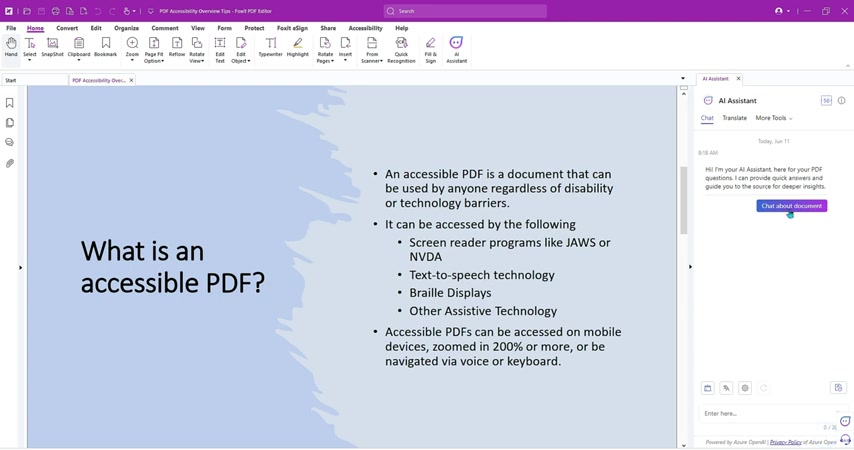
Task: Open the File menu
Action: [11, 28]
